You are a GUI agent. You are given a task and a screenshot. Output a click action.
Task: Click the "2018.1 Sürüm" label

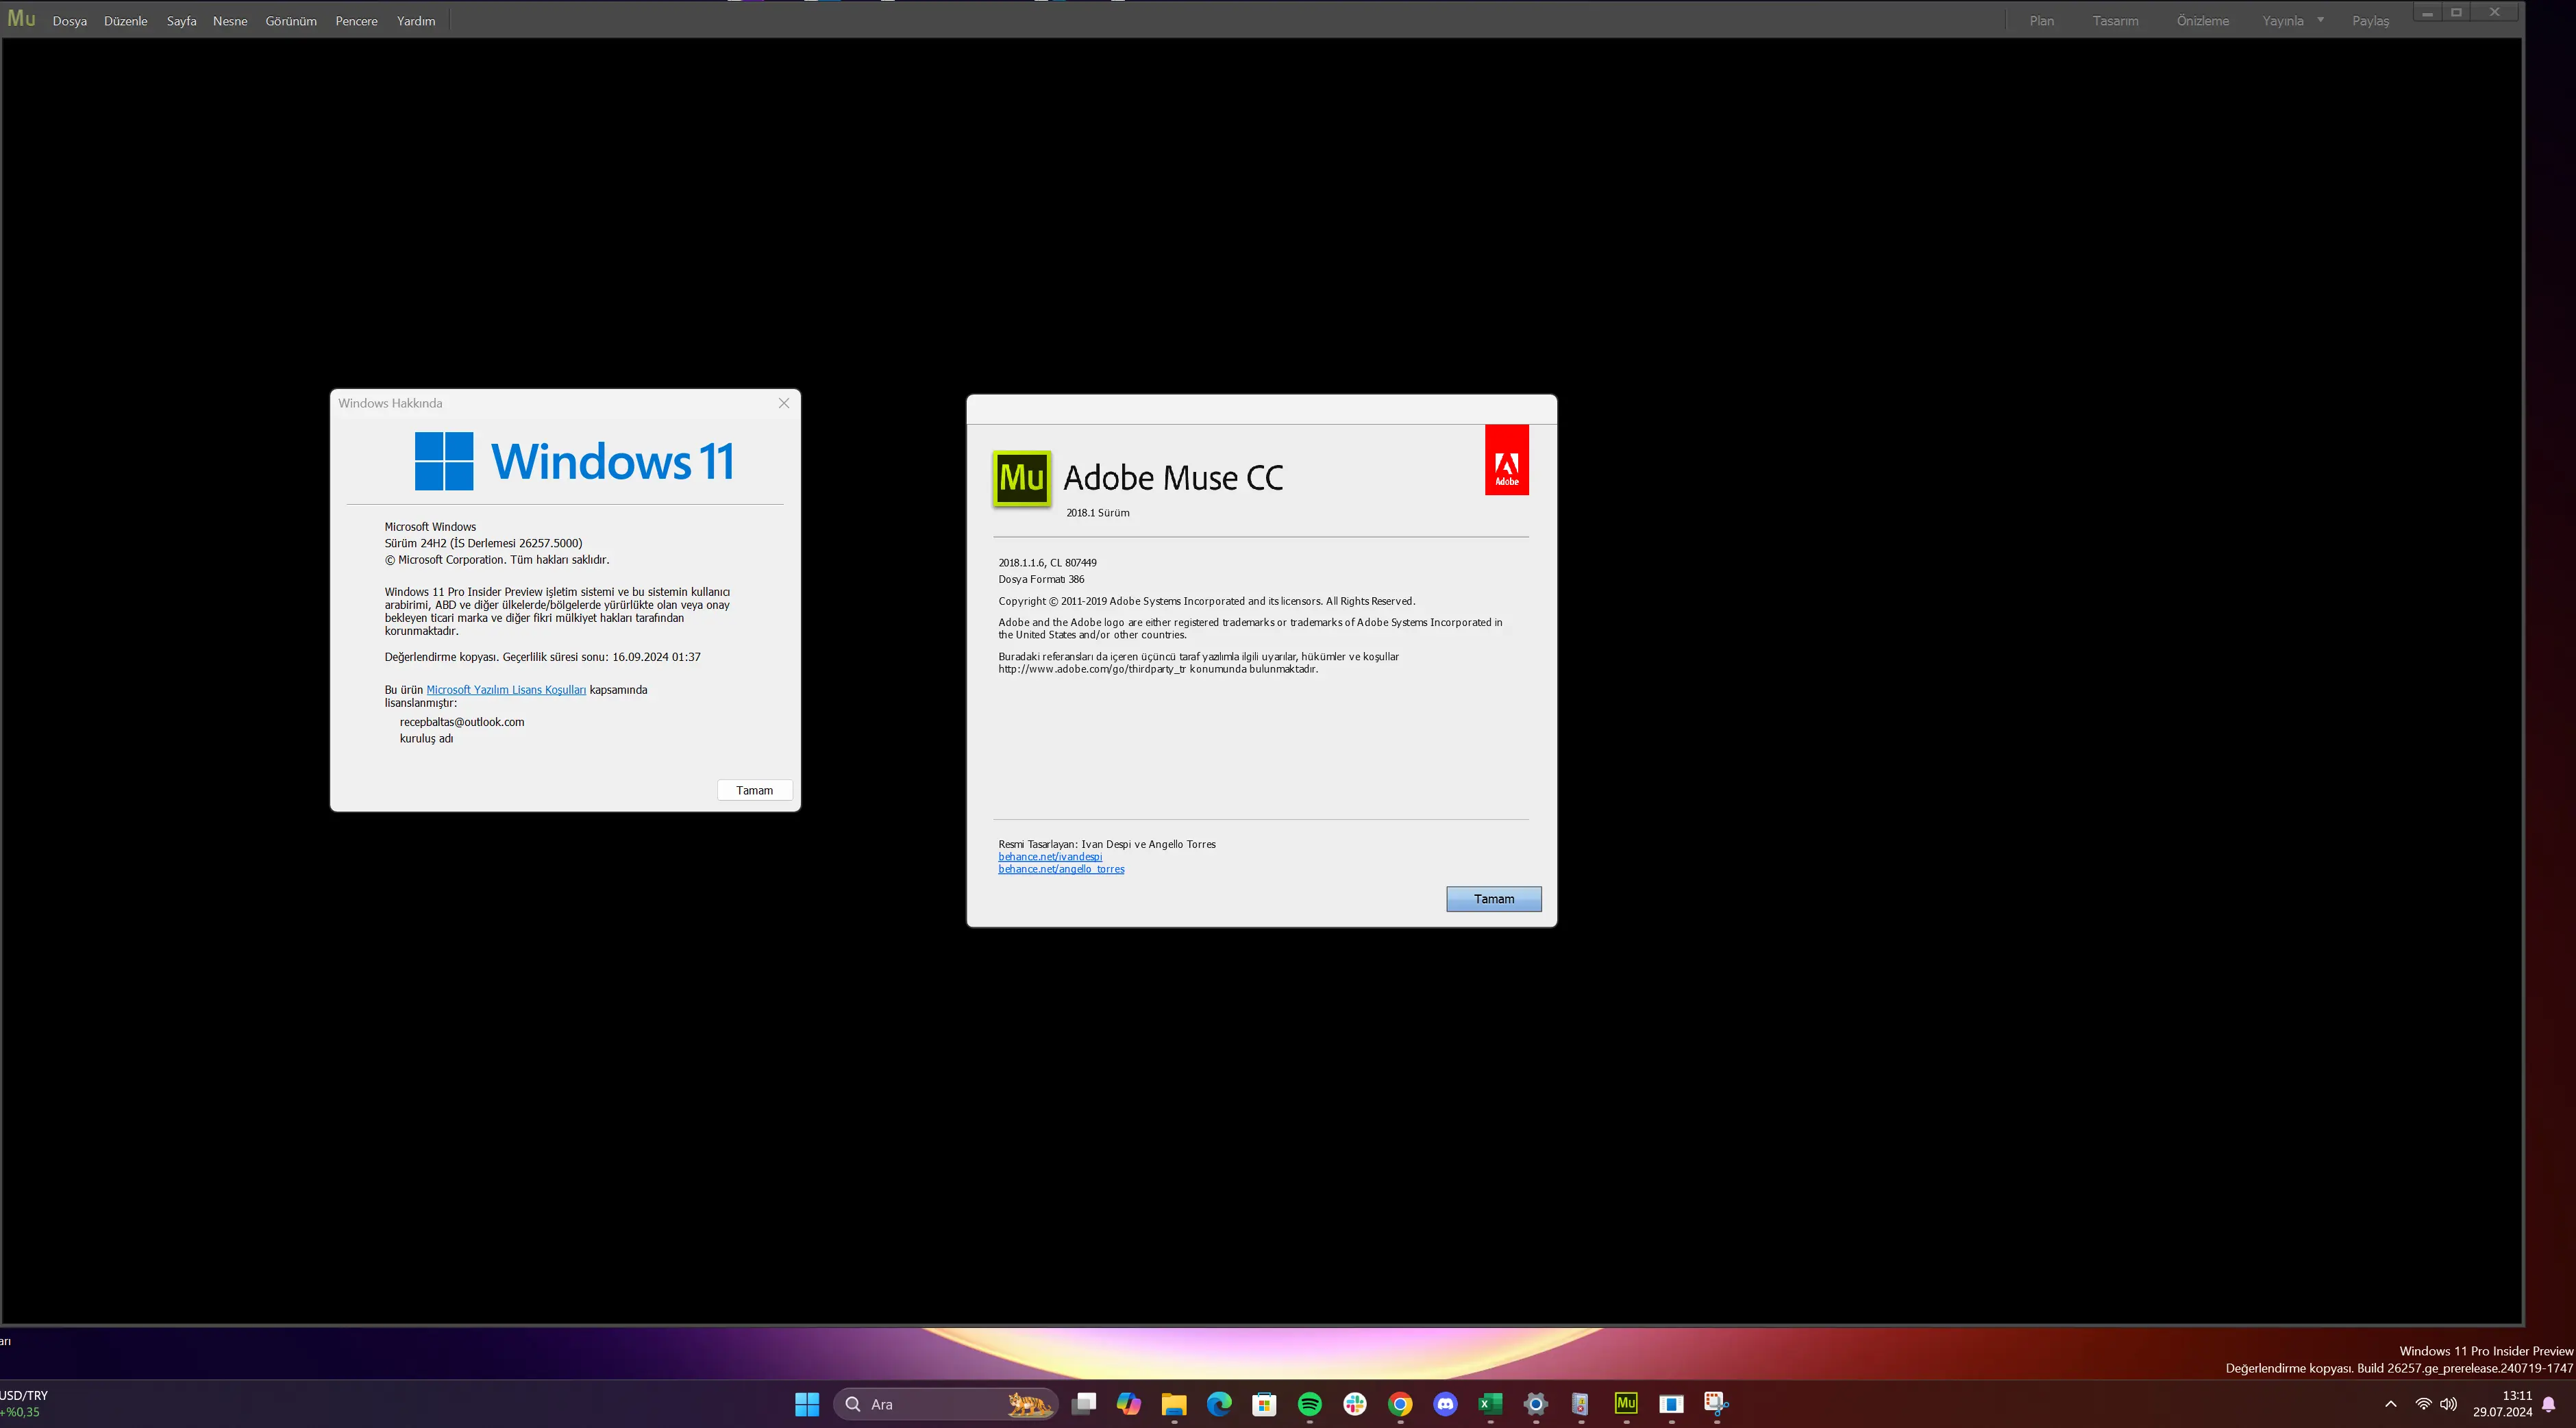tap(1097, 513)
